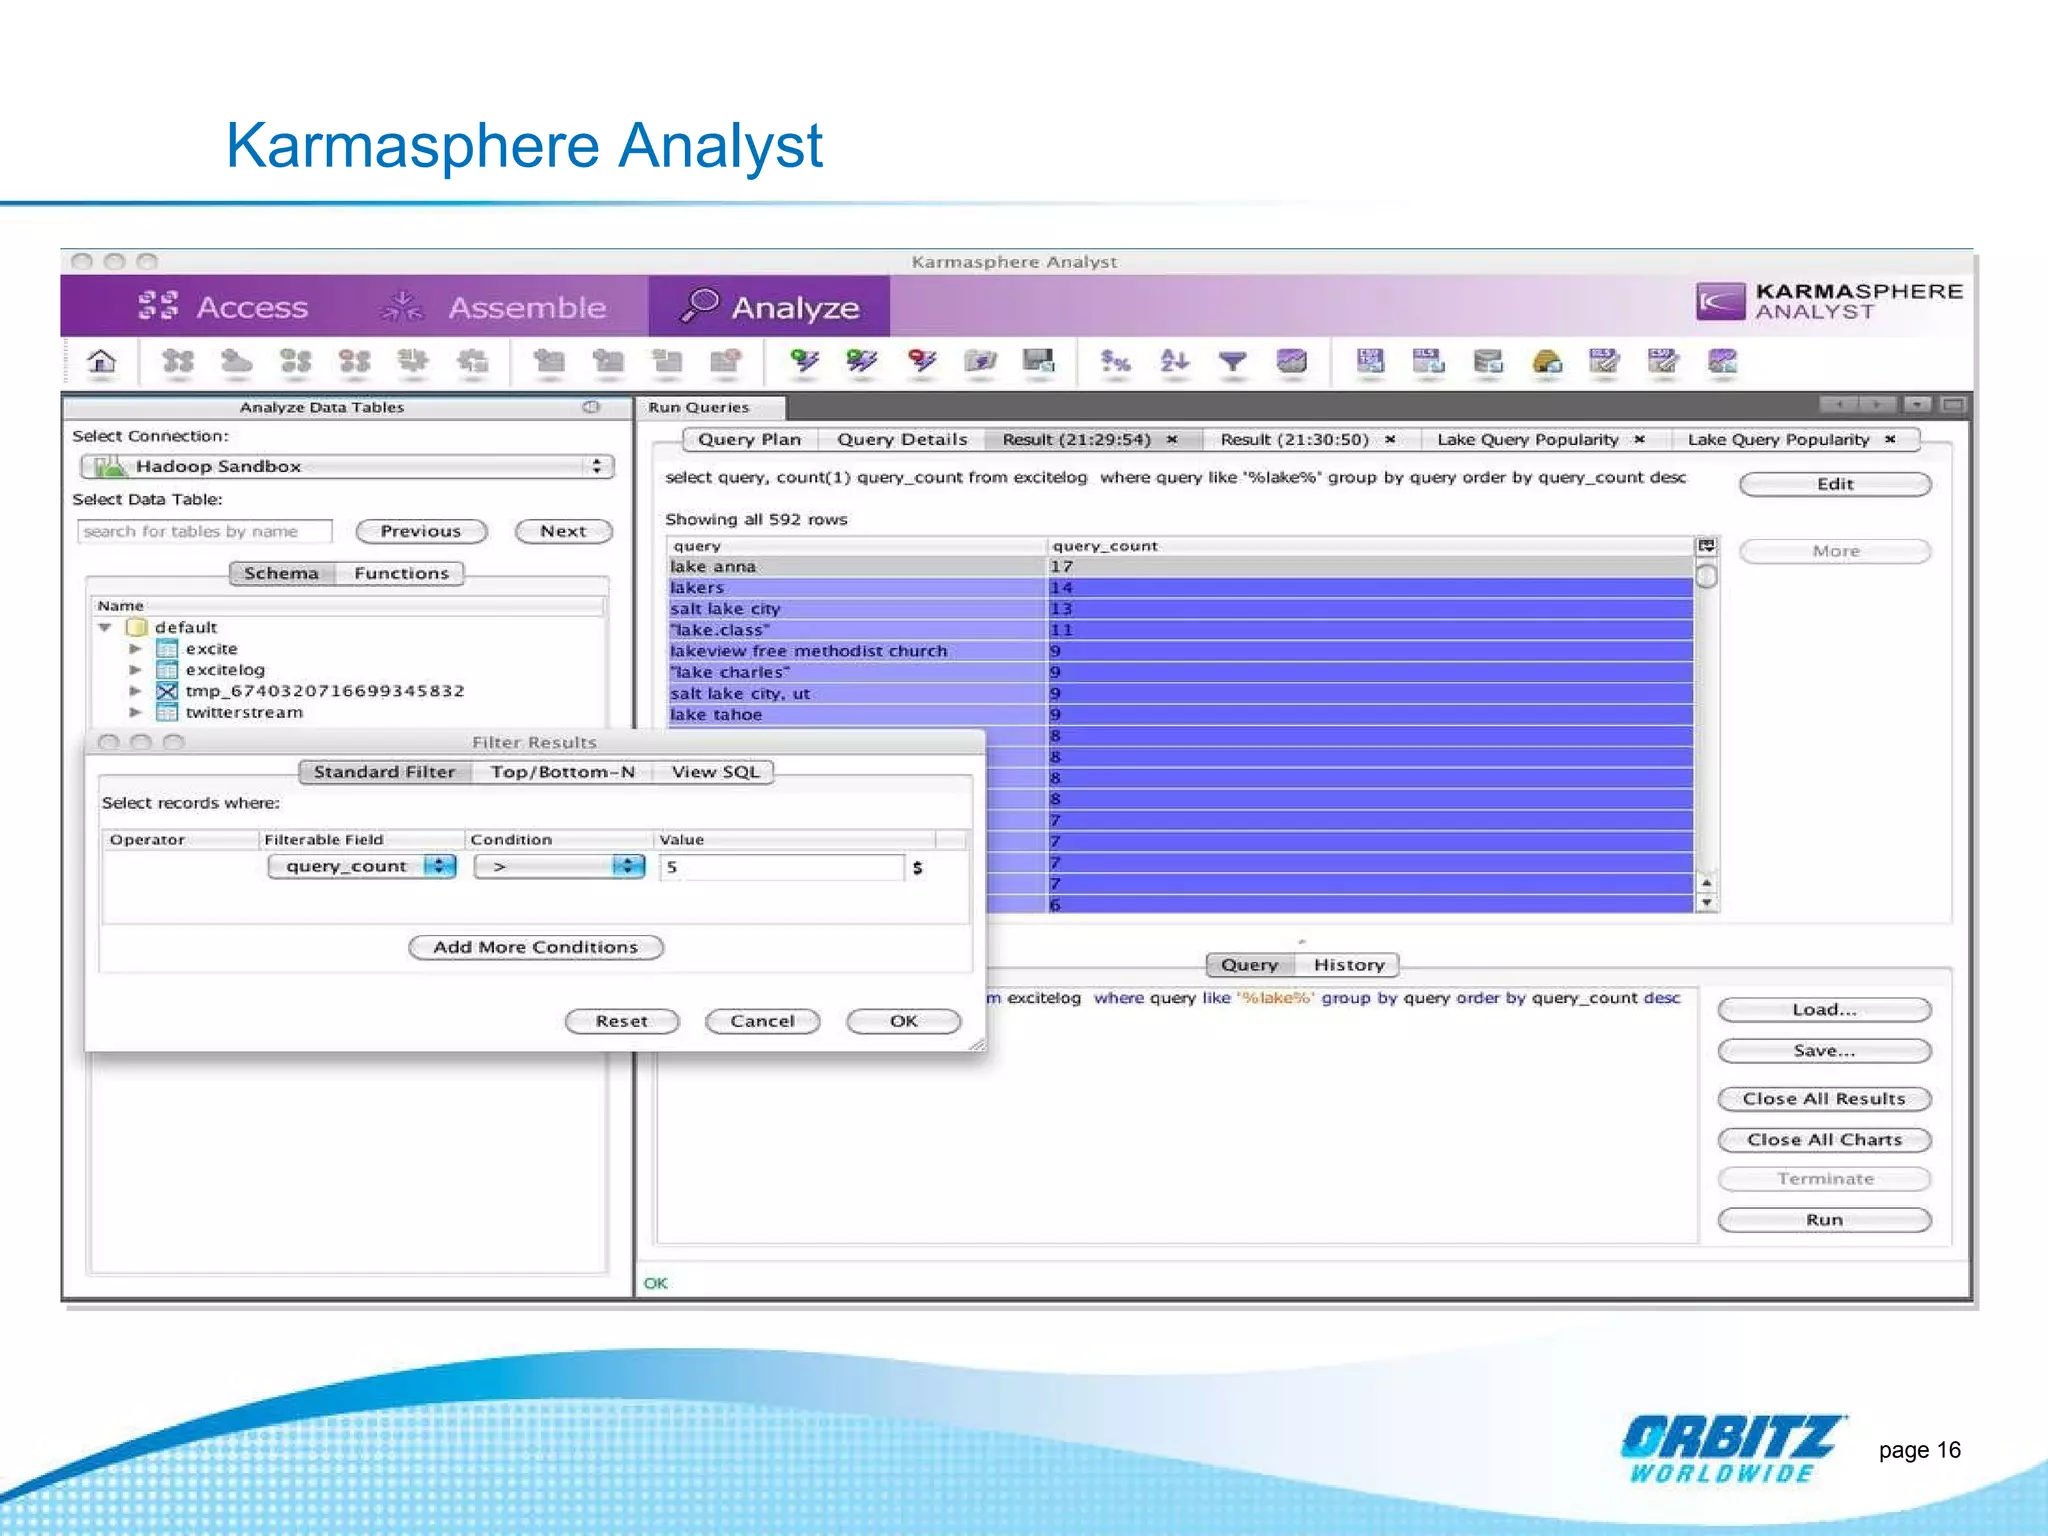Toggle to the History pane
The height and width of the screenshot is (1536, 2048).
(x=1349, y=966)
